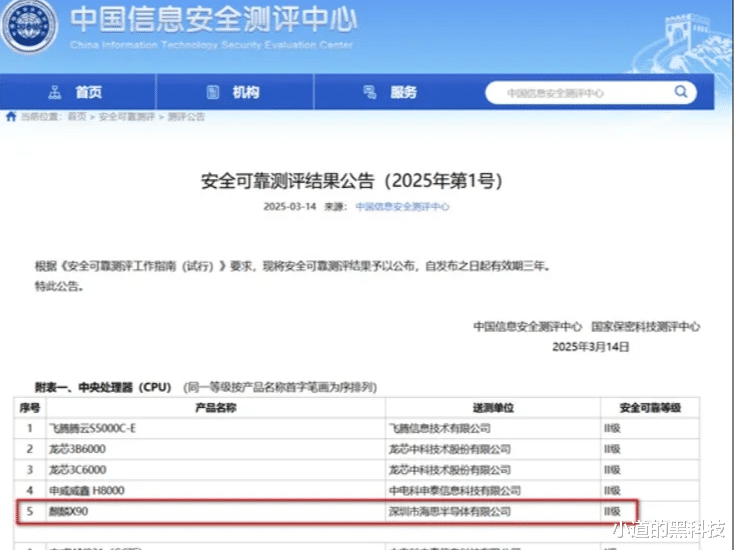The image size is (735, 550).
Task: Click the 特此公告 line
Action: point(60,286)
